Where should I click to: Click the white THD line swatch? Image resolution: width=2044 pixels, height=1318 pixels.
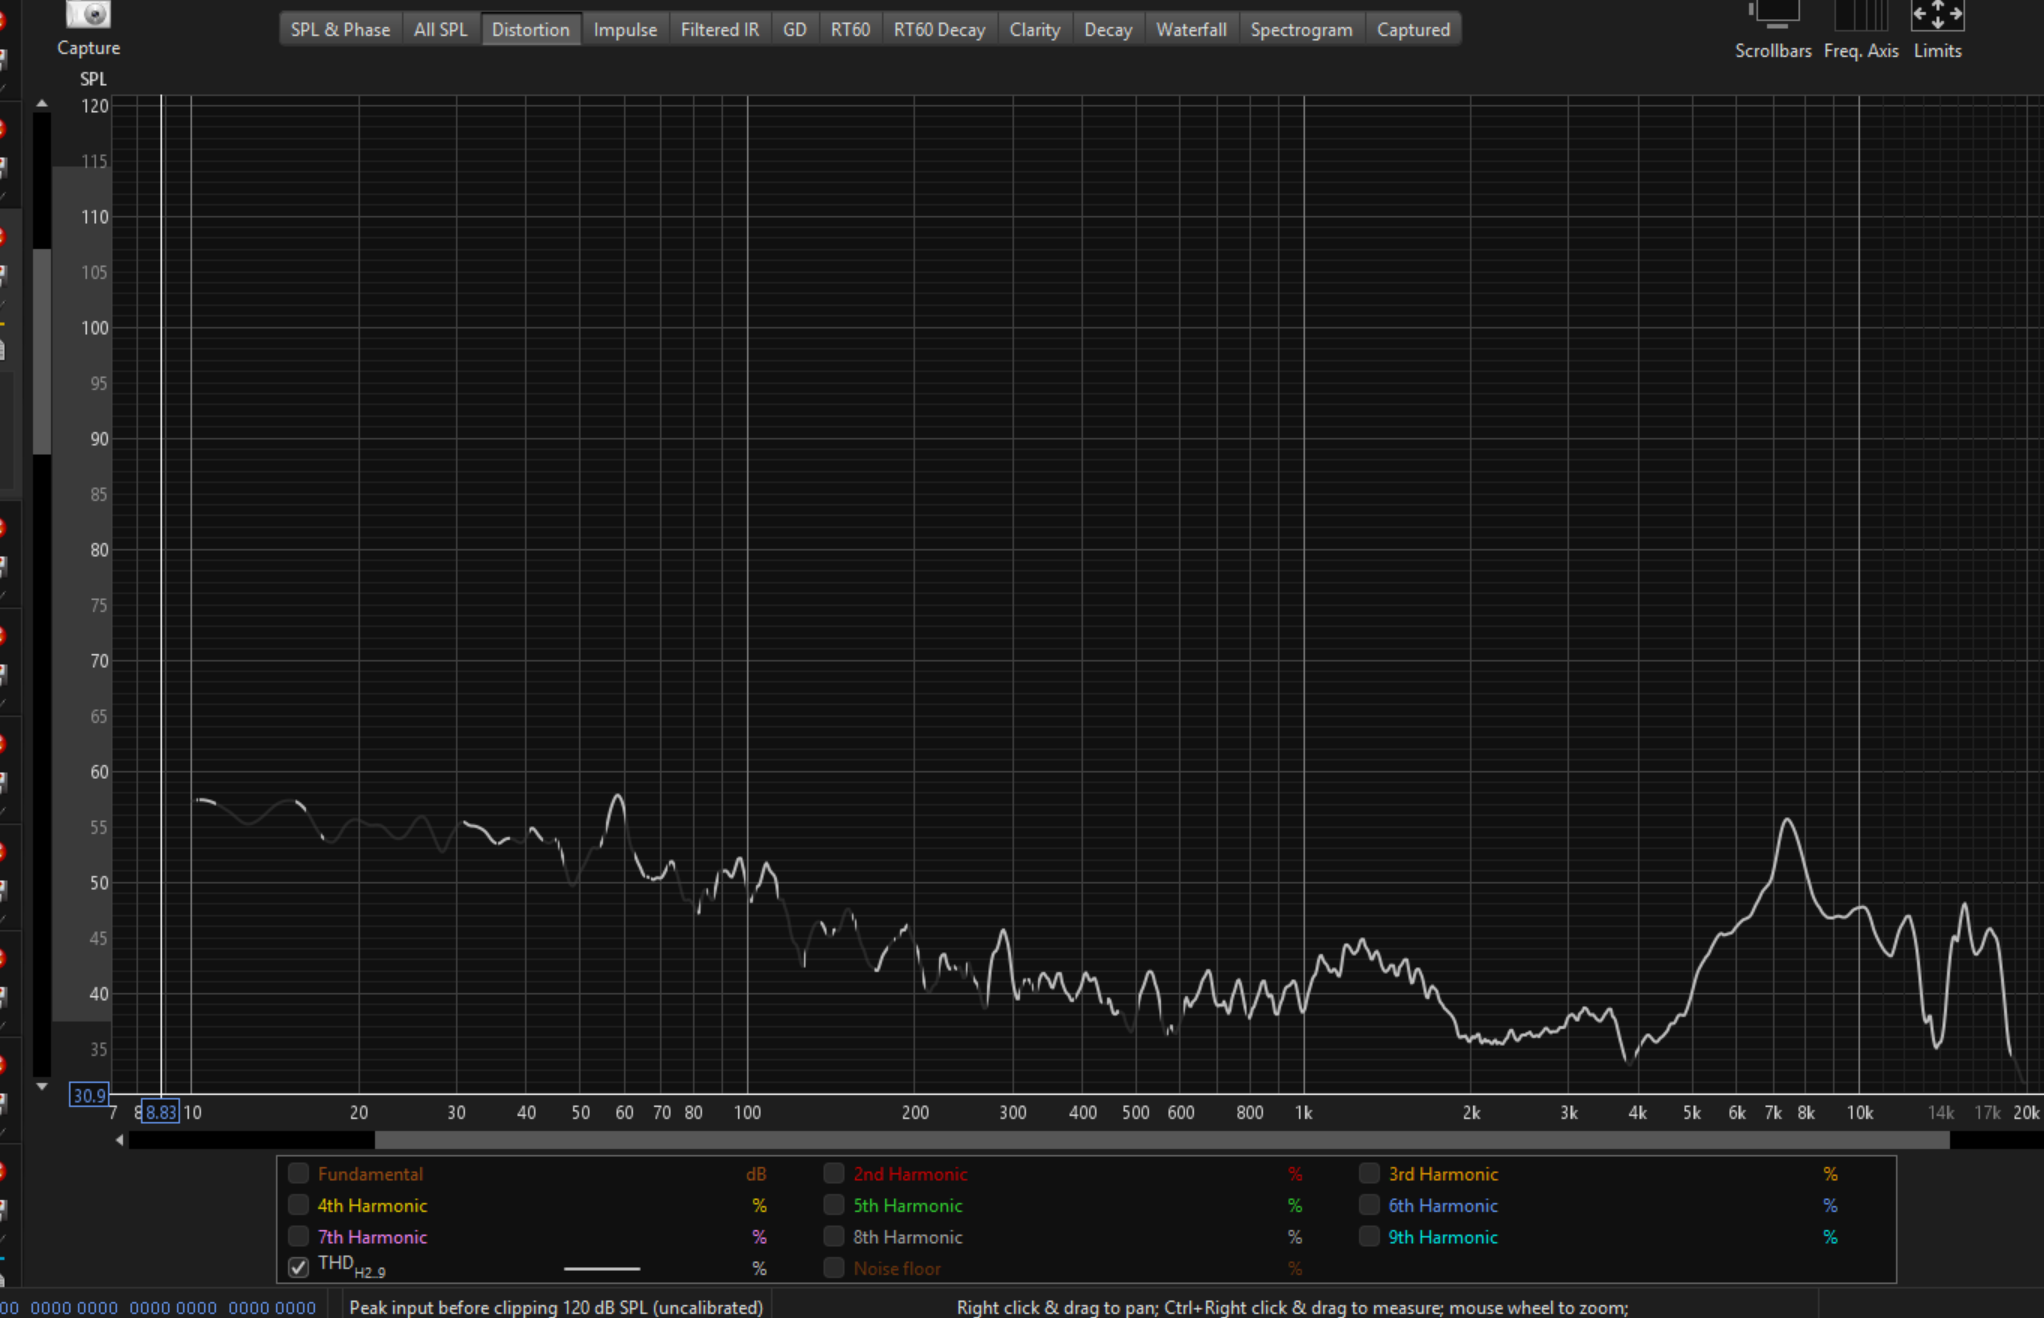pyautogui.click(x=602, y=1268)
